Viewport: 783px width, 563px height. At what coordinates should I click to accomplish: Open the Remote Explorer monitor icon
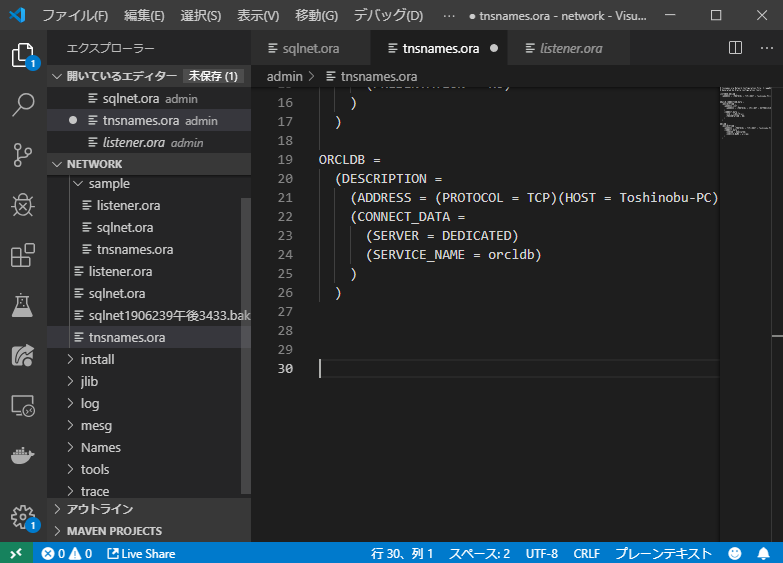[x=23, y=405]
